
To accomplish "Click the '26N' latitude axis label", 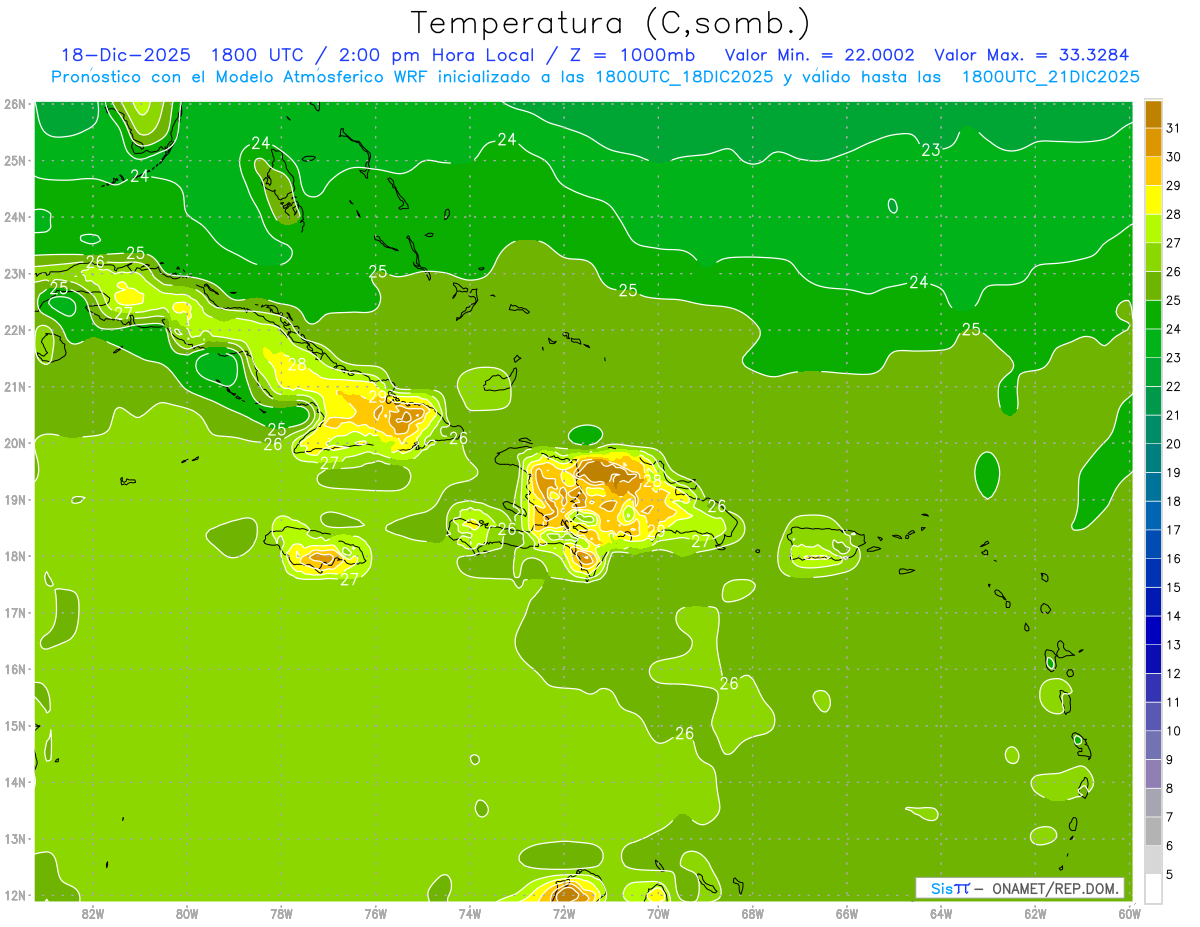I will [x=15, y=103].
